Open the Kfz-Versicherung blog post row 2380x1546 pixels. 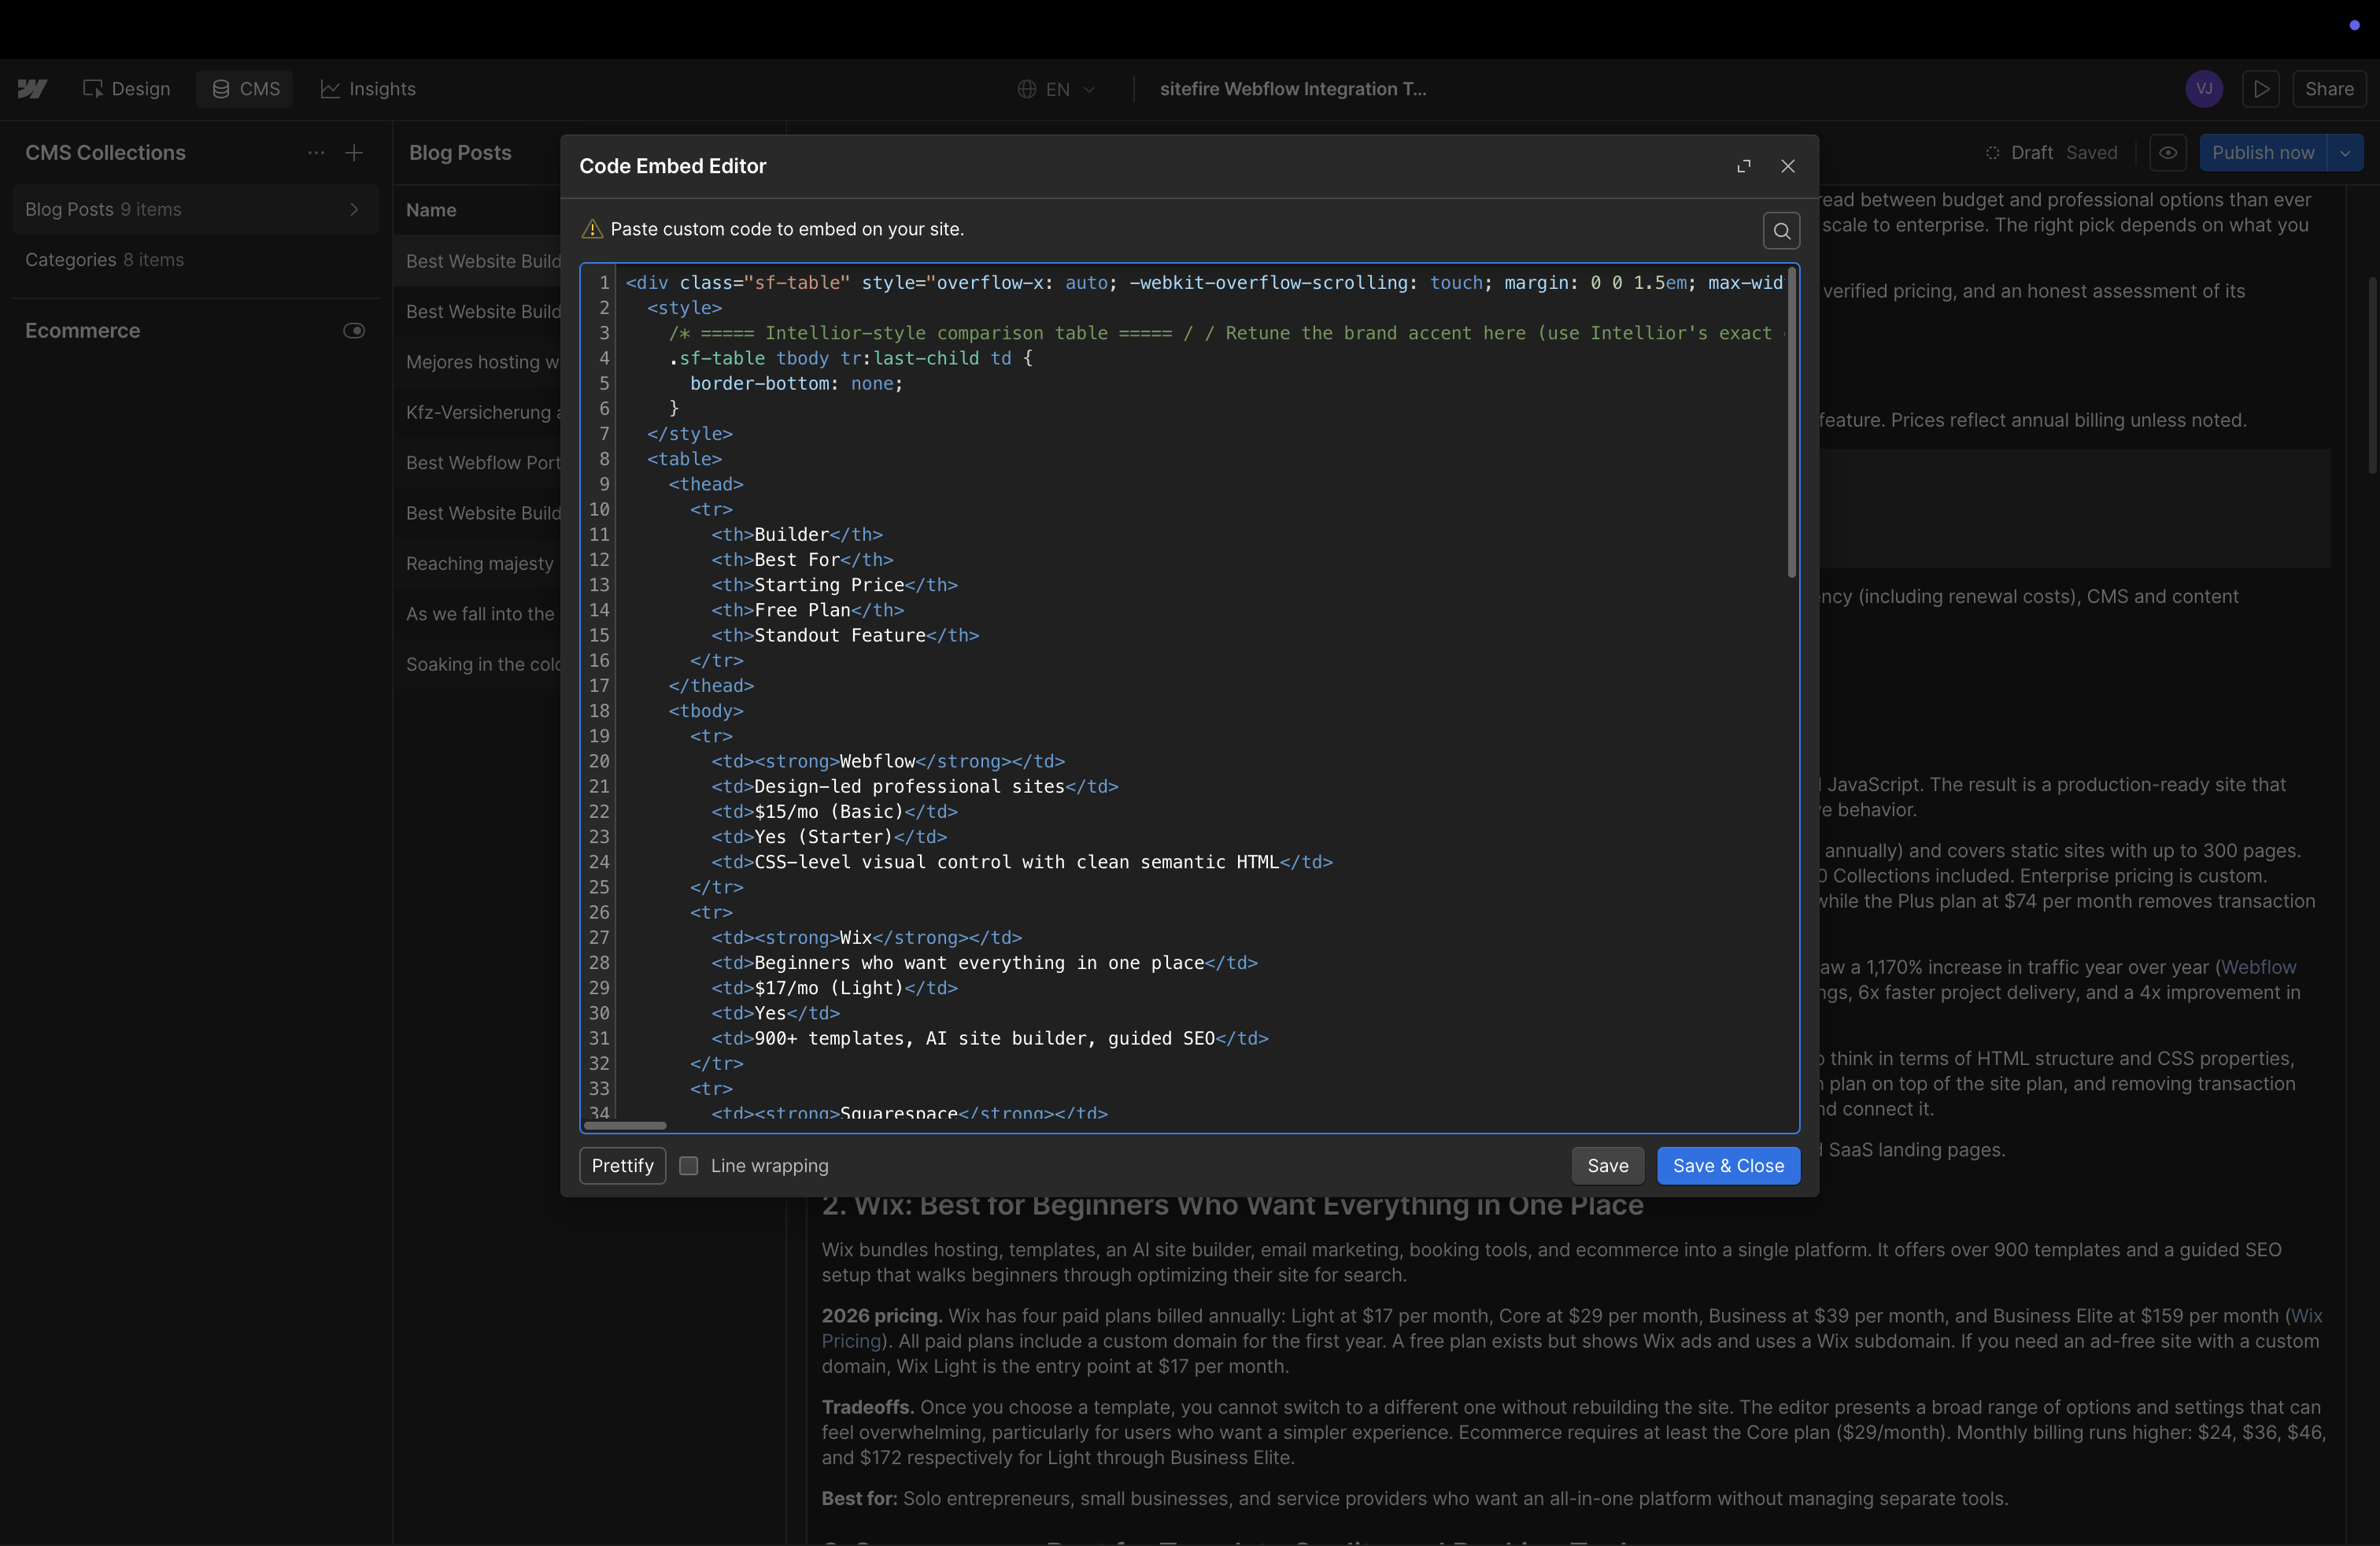click(483, 412)
